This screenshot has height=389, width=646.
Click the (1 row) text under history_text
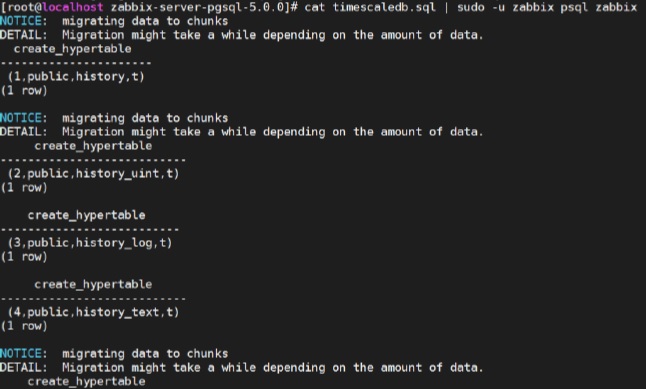(24, 326)
